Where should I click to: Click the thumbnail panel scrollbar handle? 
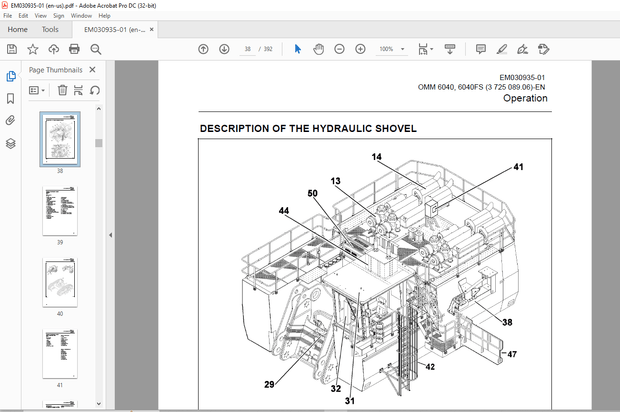pos(99,143)
